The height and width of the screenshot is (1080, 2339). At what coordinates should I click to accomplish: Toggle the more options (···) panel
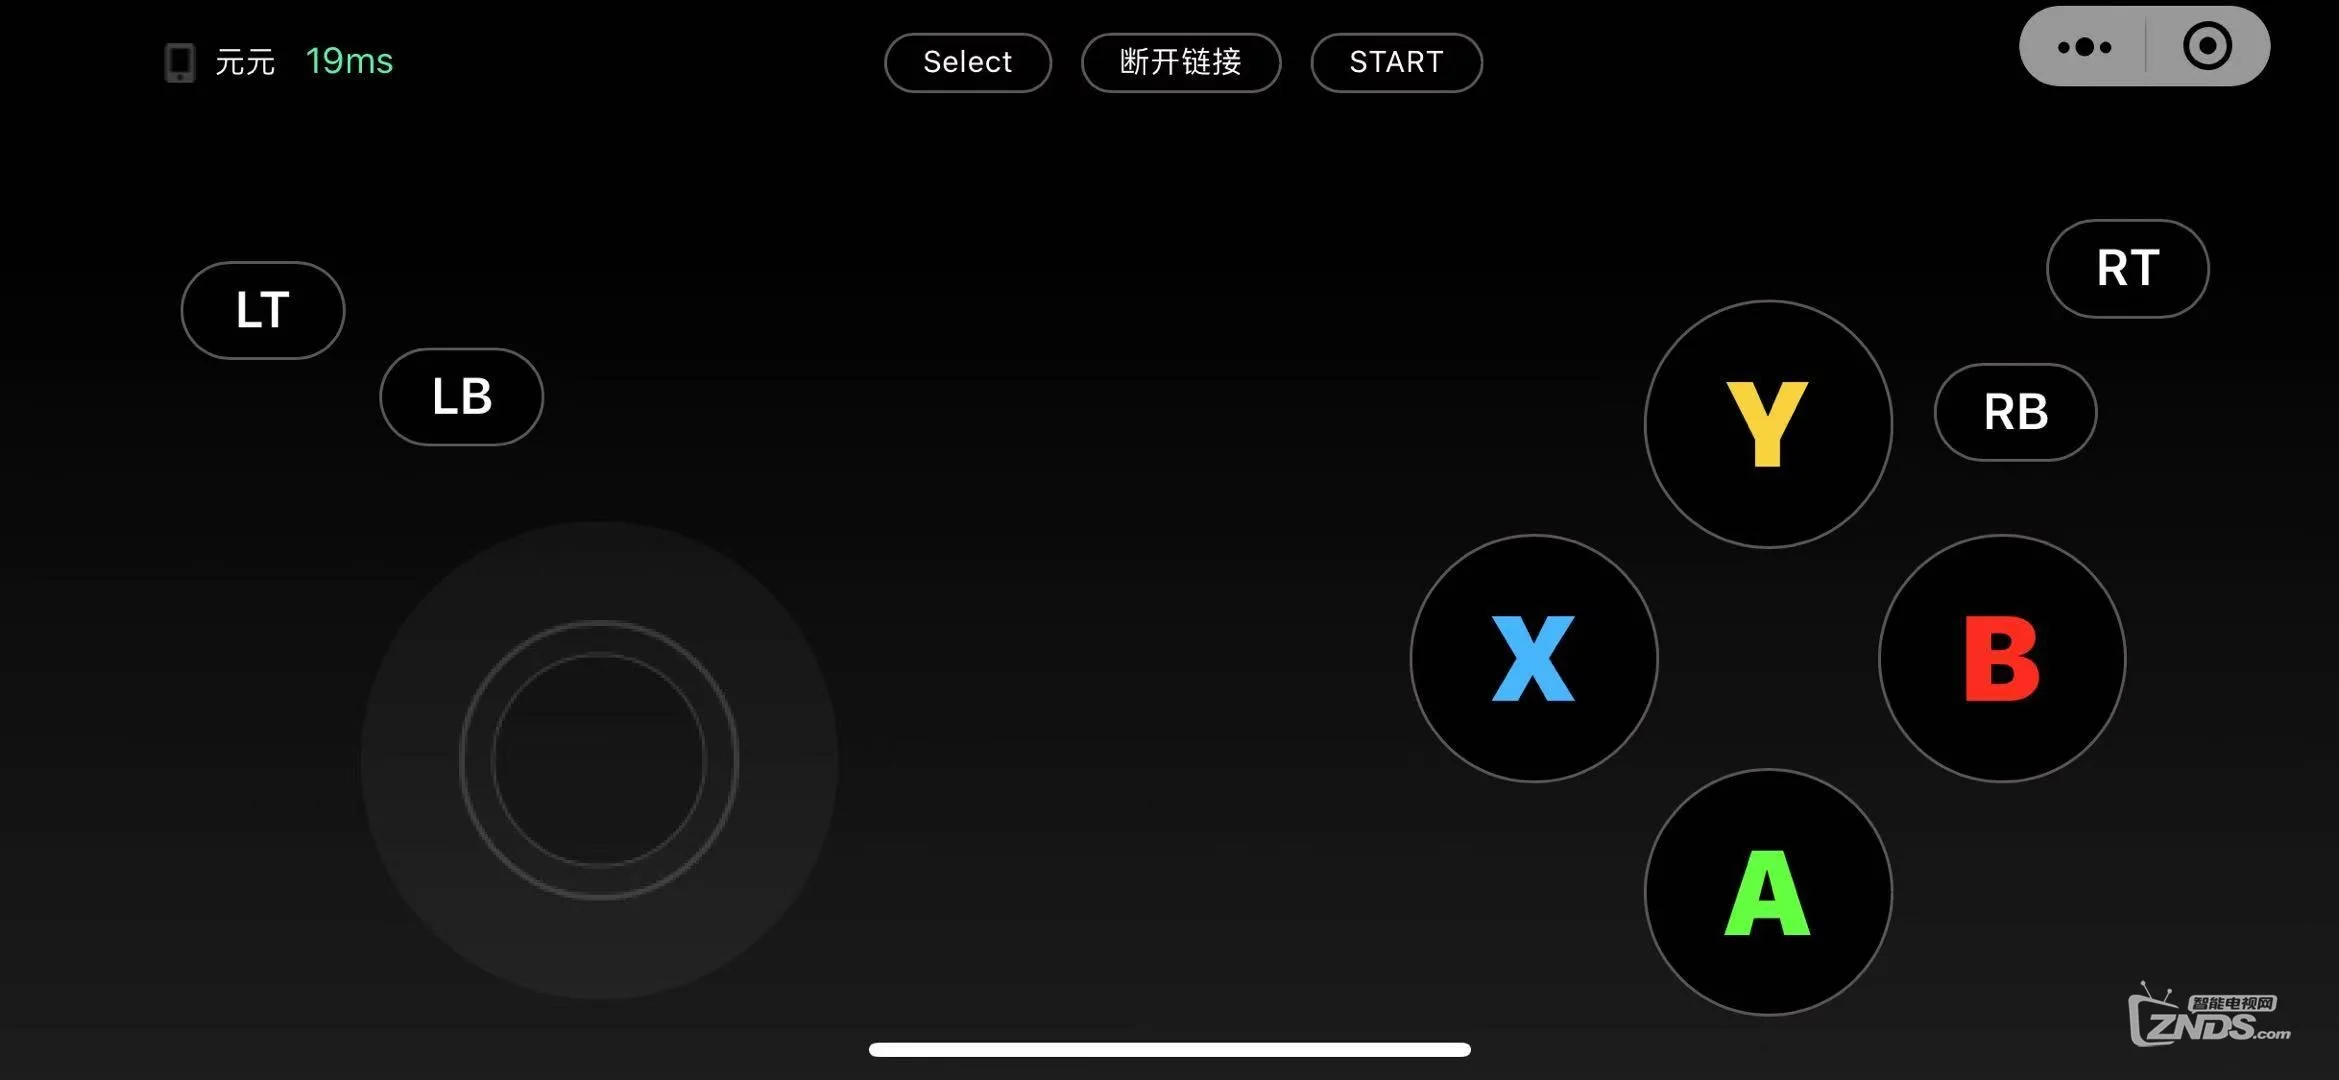coord(2082,45)
